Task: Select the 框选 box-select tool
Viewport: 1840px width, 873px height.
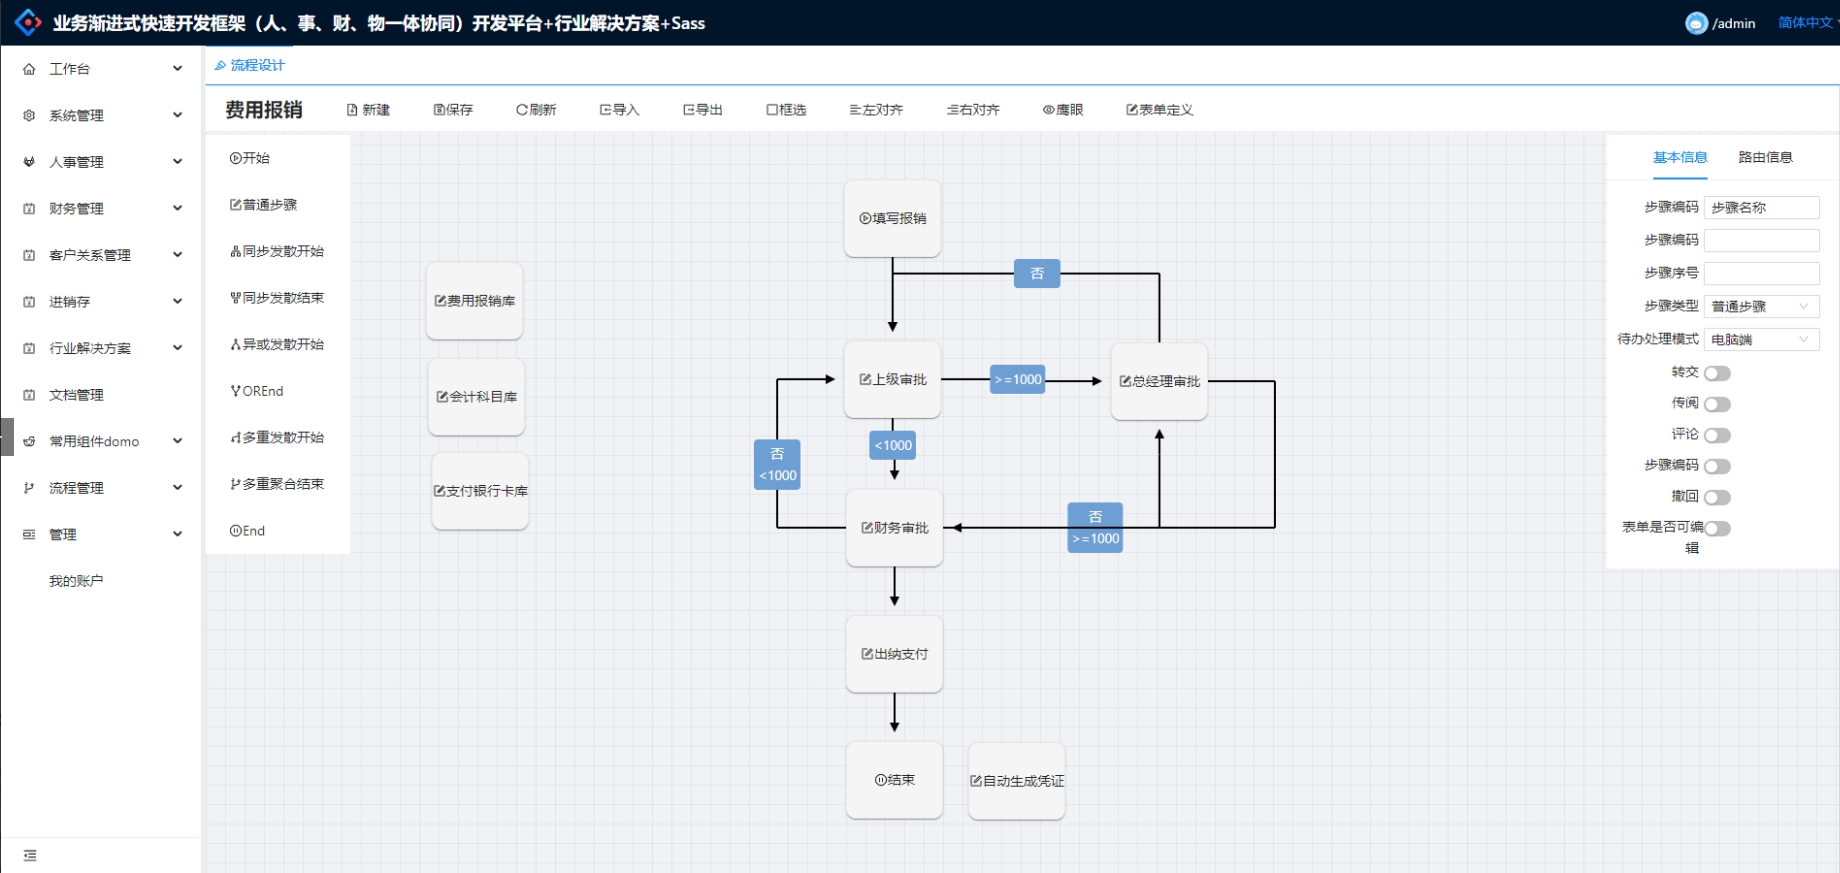Action: (x=786, y=110)
